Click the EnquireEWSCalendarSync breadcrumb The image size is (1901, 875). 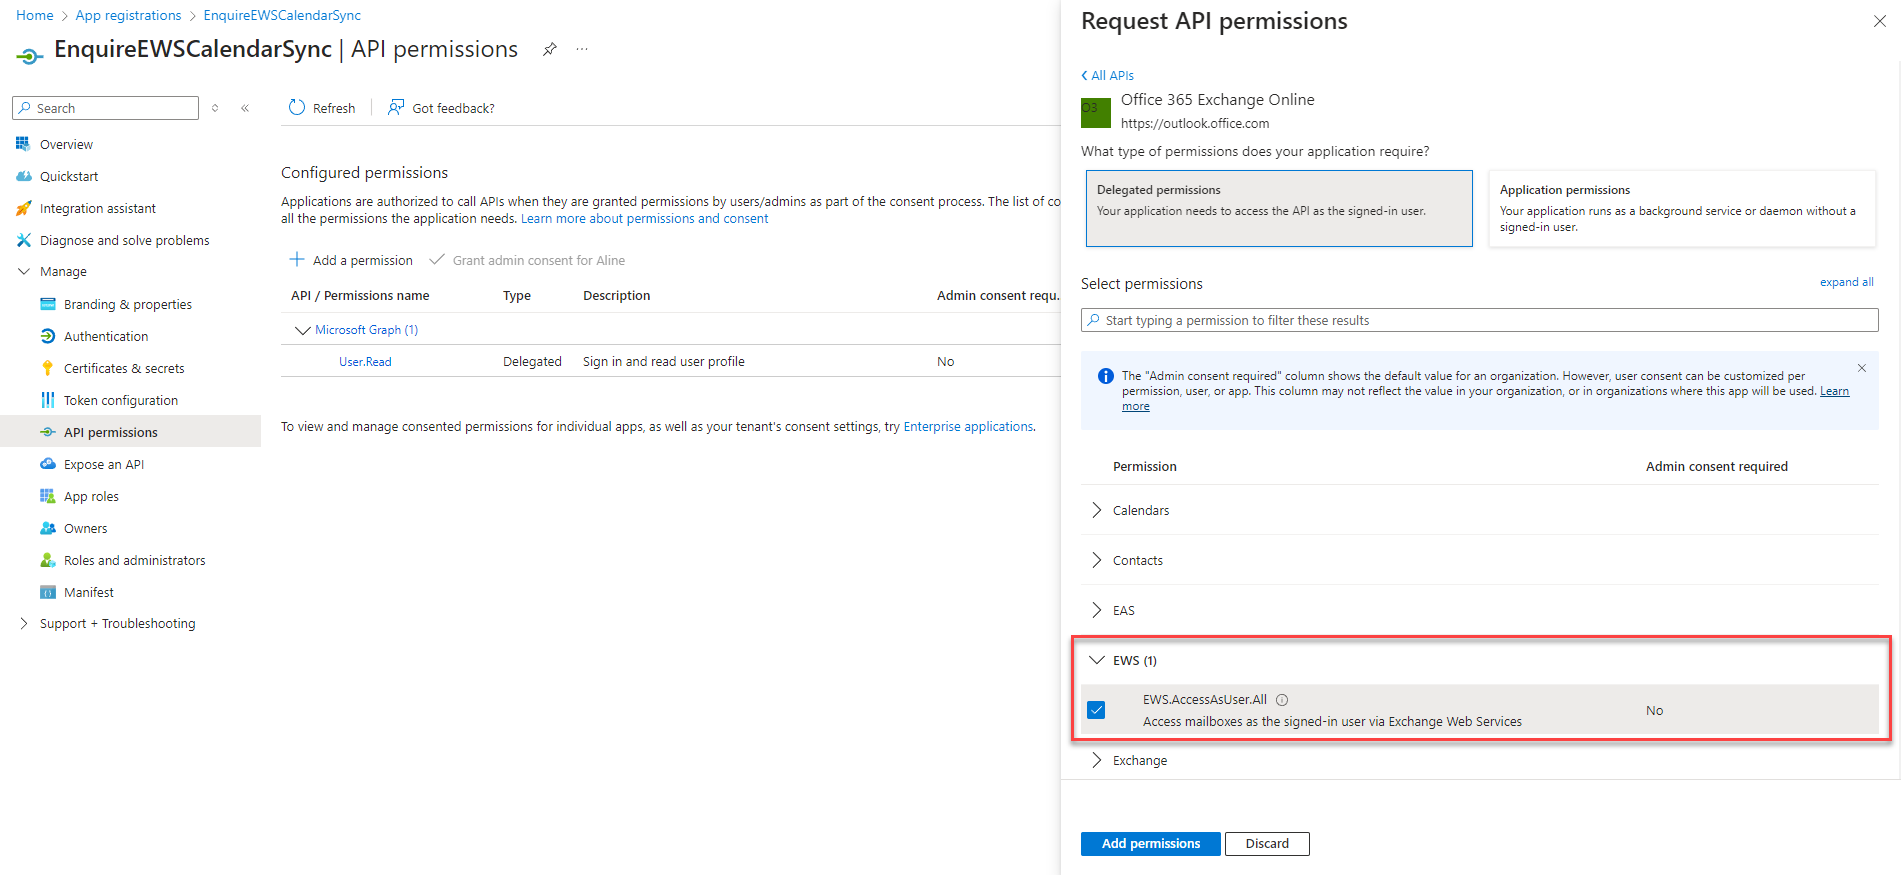(282, 15)
